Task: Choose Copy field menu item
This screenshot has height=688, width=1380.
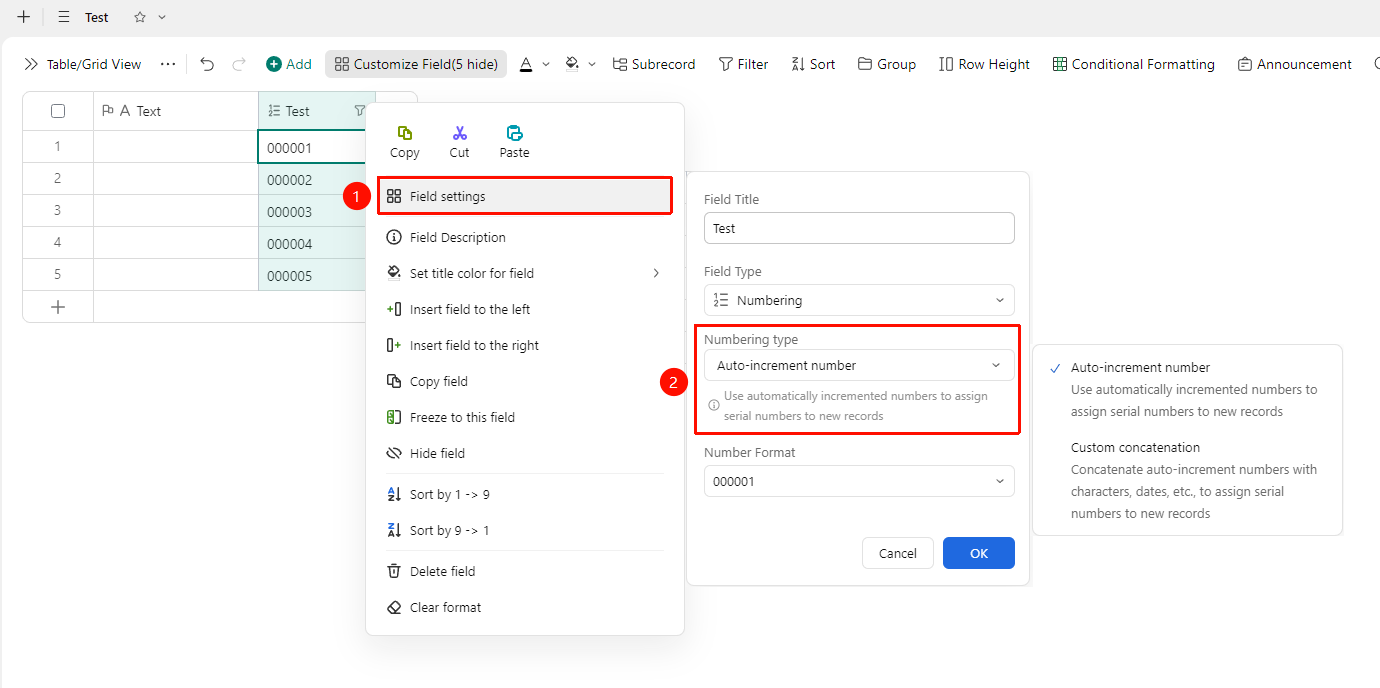Action: click(x=524, y=381)
